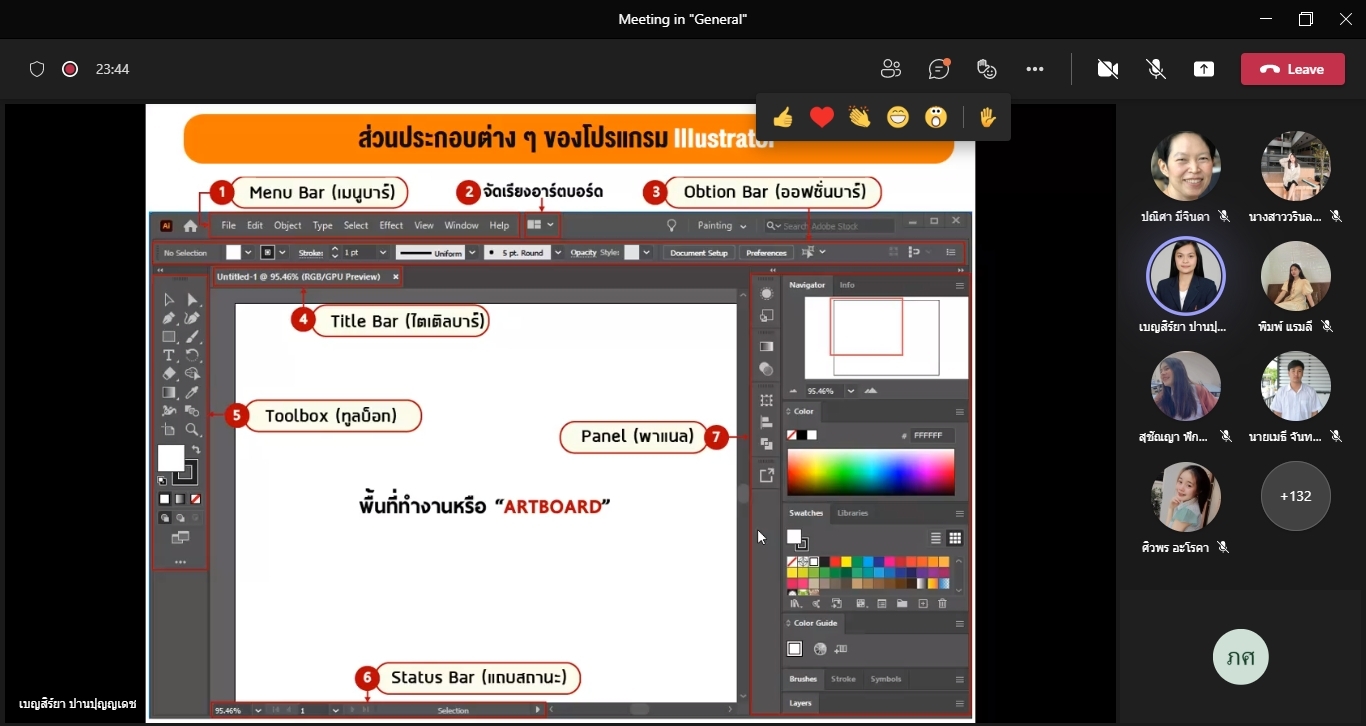Screen dimensions: 1366x726
Task: Click the trash Delete Swatch icon
Action: (x=942, y=604)
